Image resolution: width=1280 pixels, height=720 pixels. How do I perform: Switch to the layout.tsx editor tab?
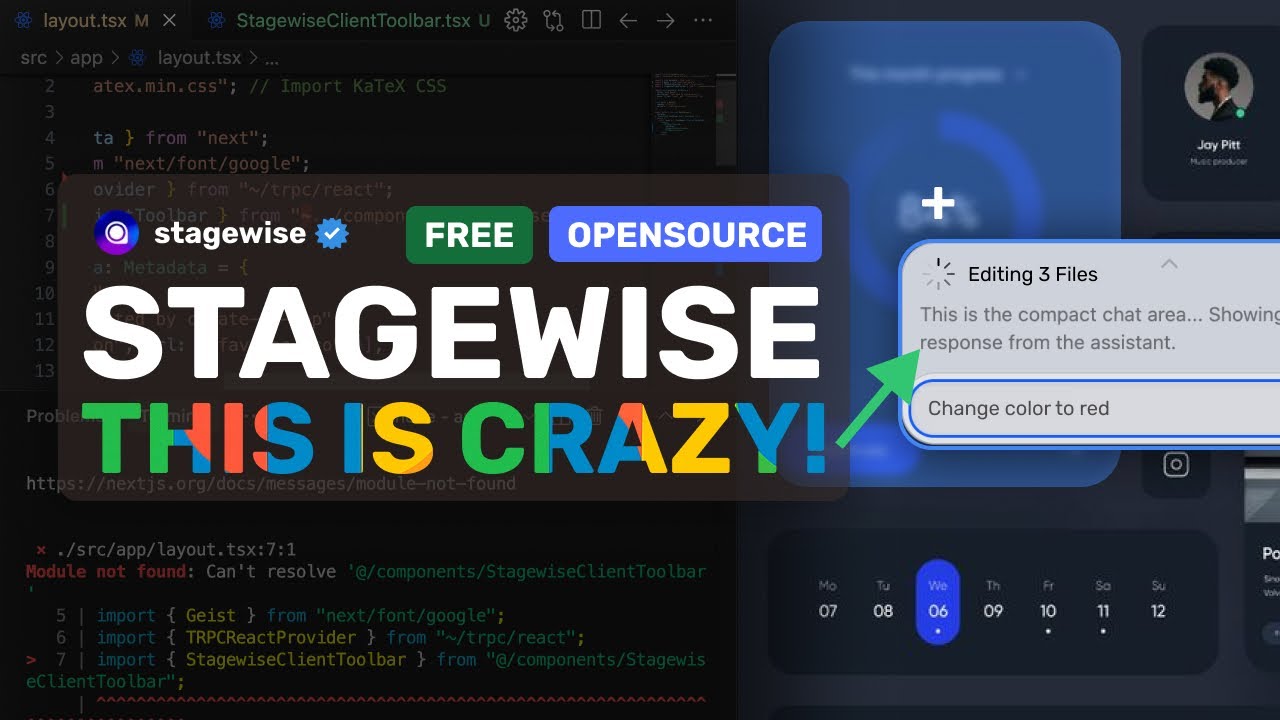84,20
